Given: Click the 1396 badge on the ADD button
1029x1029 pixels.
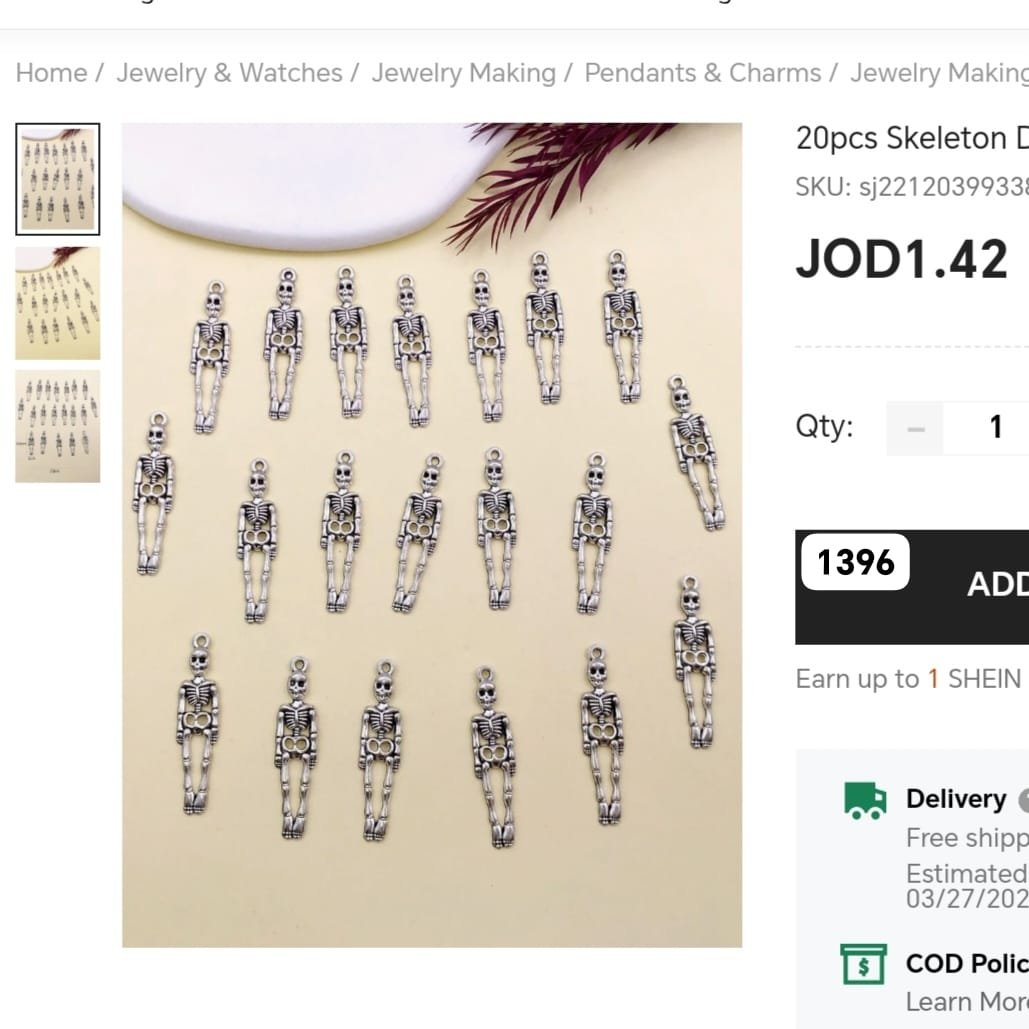Looking at the screenshot, I should [x=855, y=563].
